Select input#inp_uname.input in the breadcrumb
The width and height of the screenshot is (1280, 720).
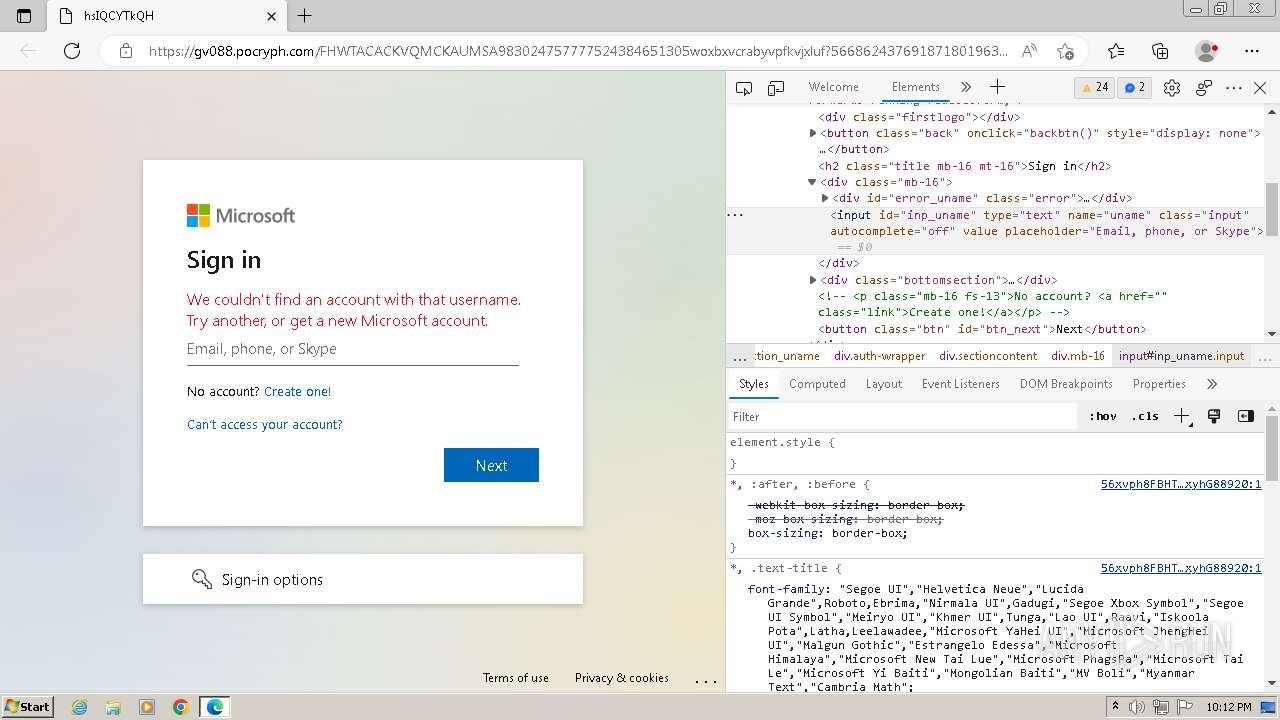click(x=1182, y=356)
